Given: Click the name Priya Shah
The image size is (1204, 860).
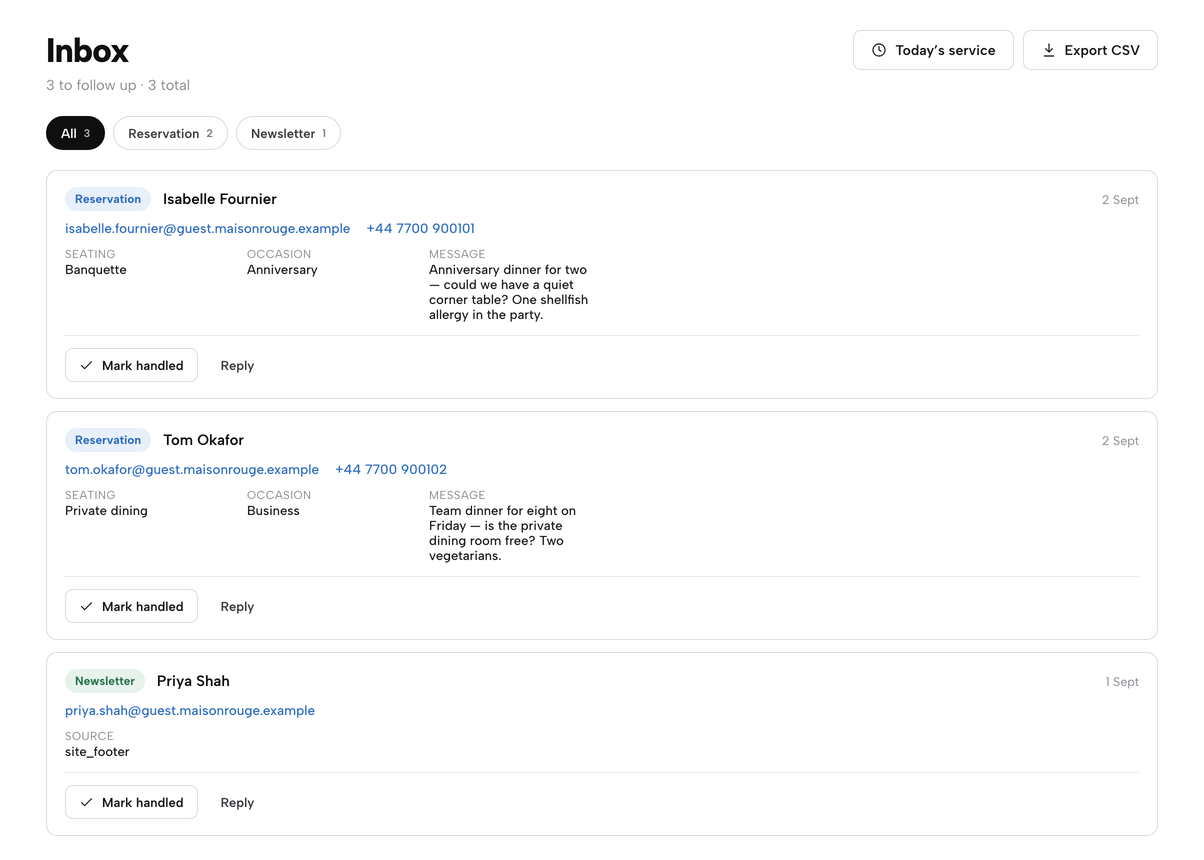Looking at the screenshot, I should coord(193,681).
